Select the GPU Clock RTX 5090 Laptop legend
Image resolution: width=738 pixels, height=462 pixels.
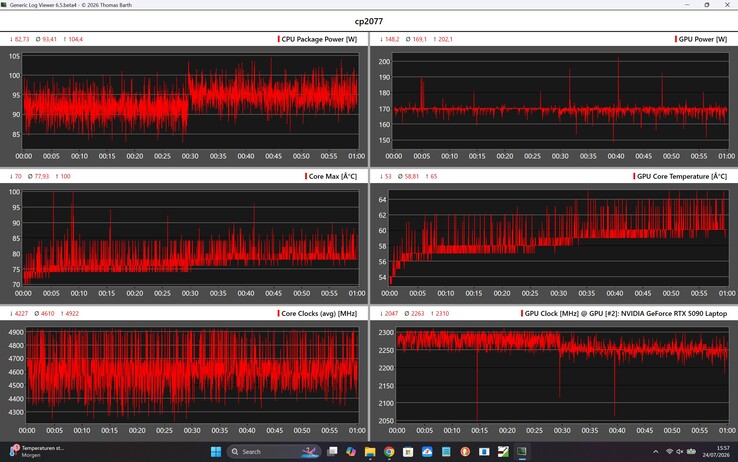(626, 313)
